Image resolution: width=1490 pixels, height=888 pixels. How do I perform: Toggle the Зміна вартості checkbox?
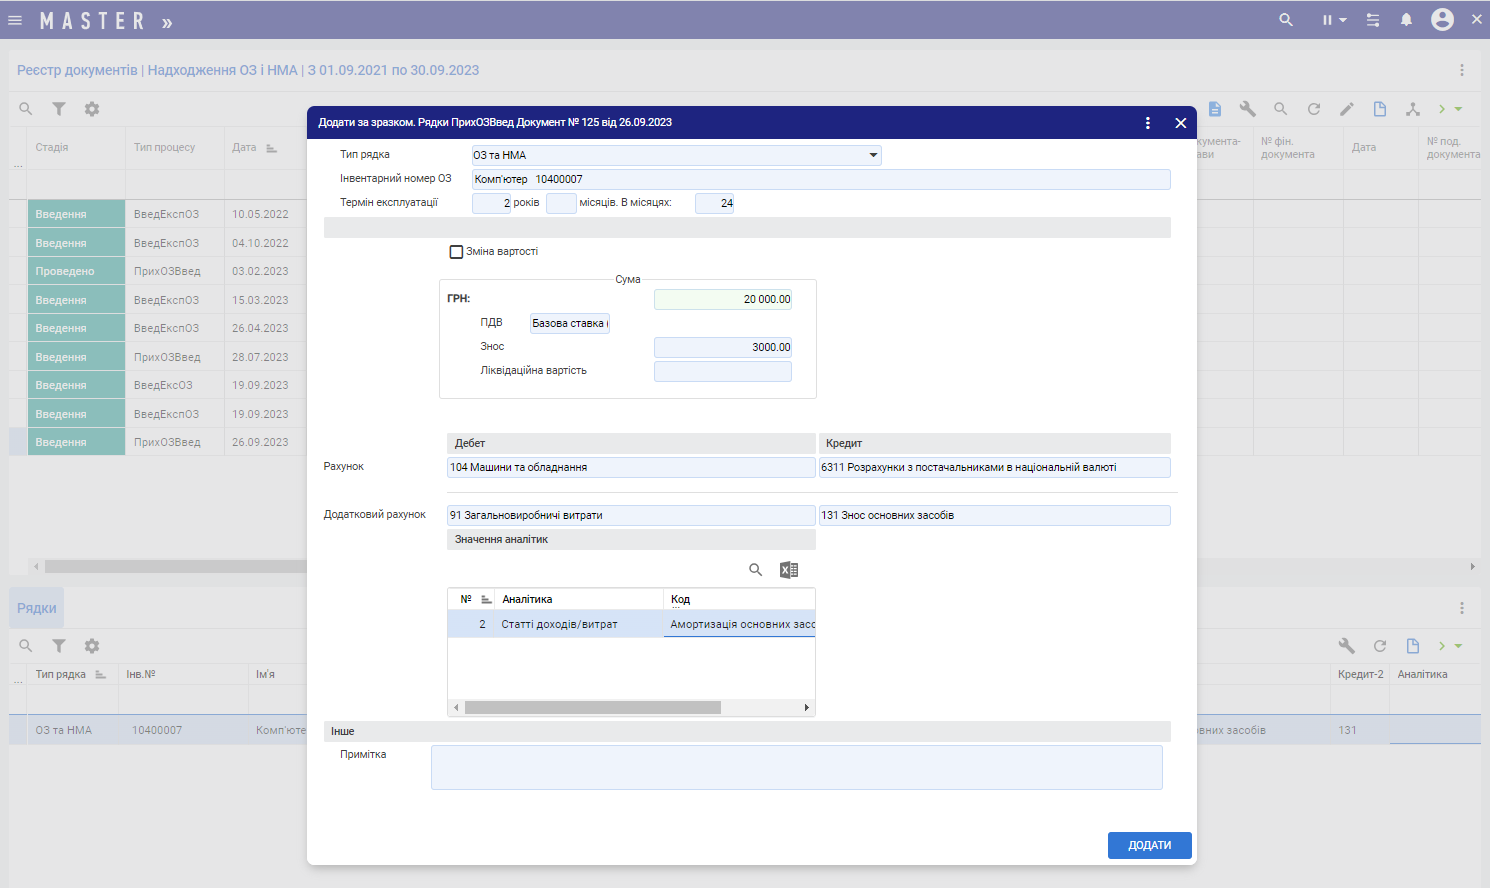tap(456, 252)
